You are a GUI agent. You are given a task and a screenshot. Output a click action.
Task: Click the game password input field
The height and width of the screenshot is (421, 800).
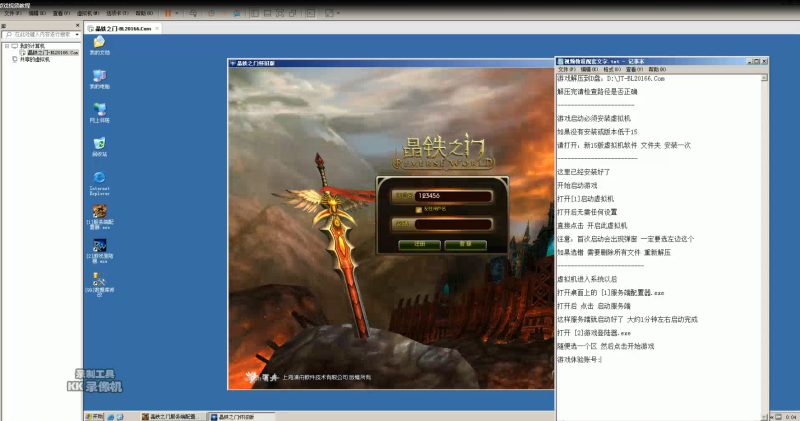pos(453,224)
